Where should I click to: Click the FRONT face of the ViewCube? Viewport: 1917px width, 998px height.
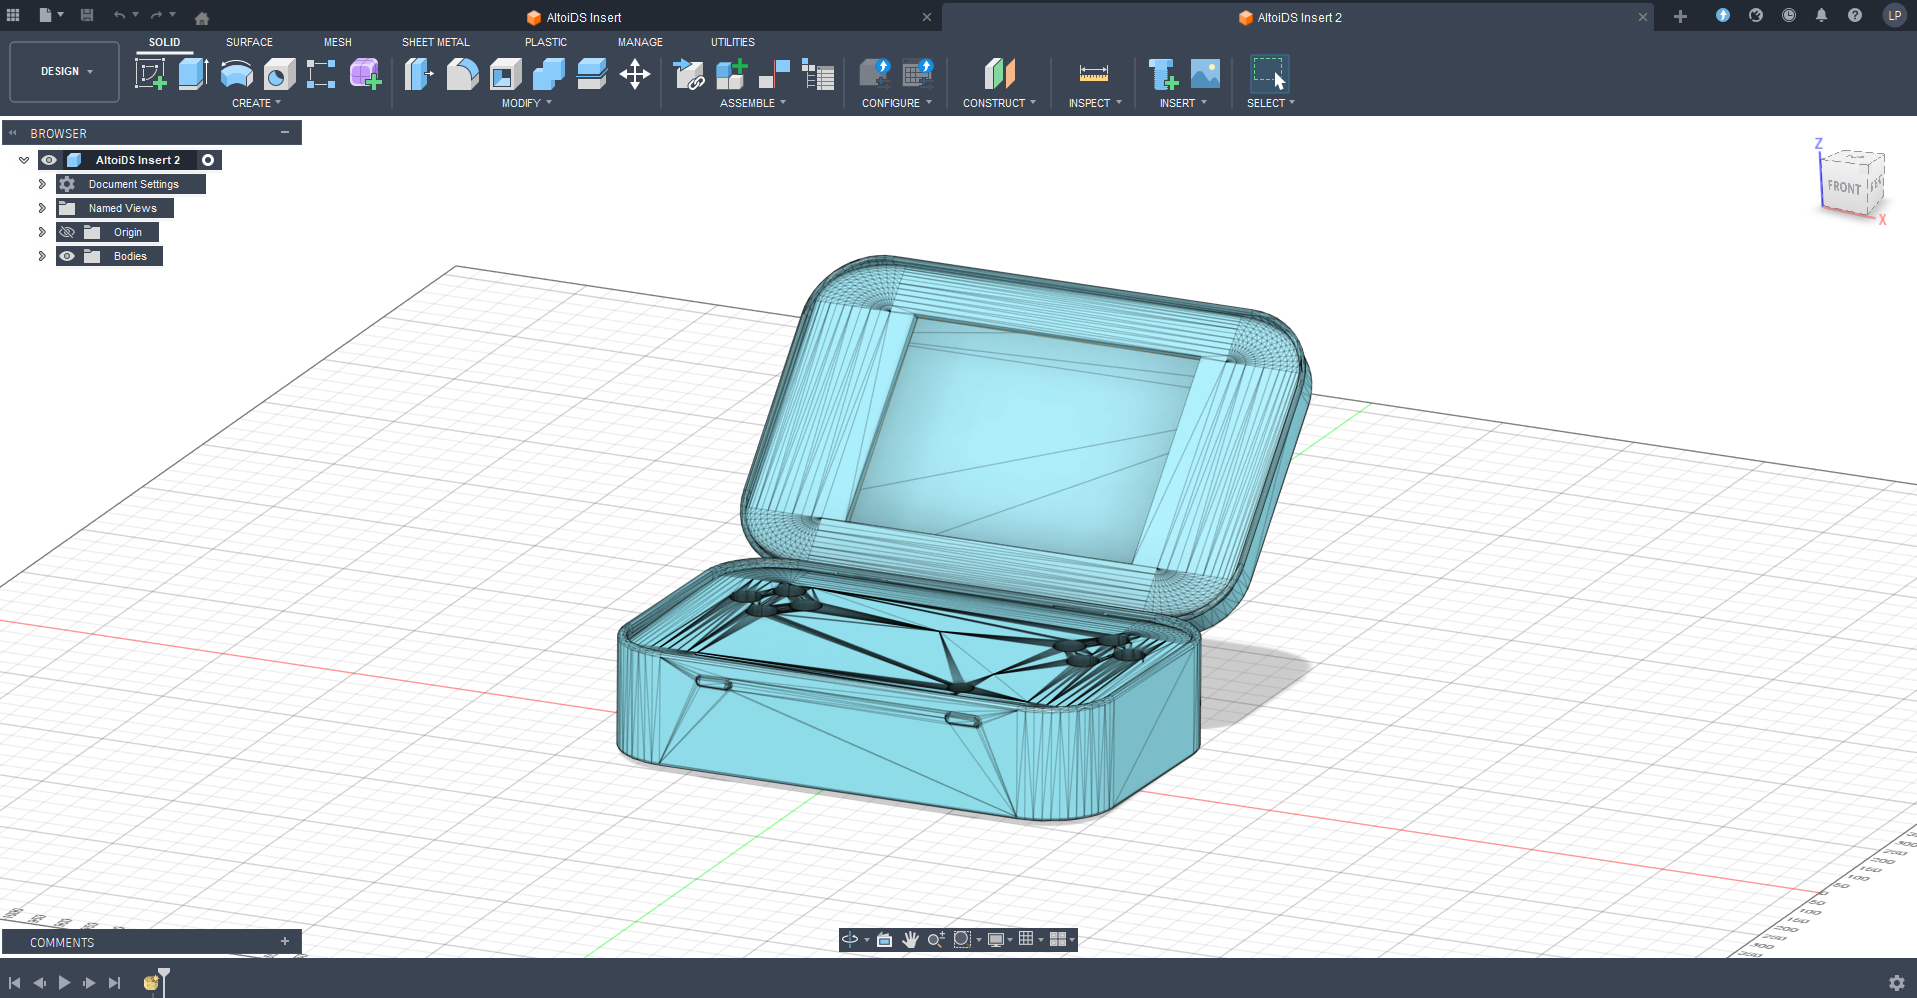pyautogui.click(x=1843, y=187)
